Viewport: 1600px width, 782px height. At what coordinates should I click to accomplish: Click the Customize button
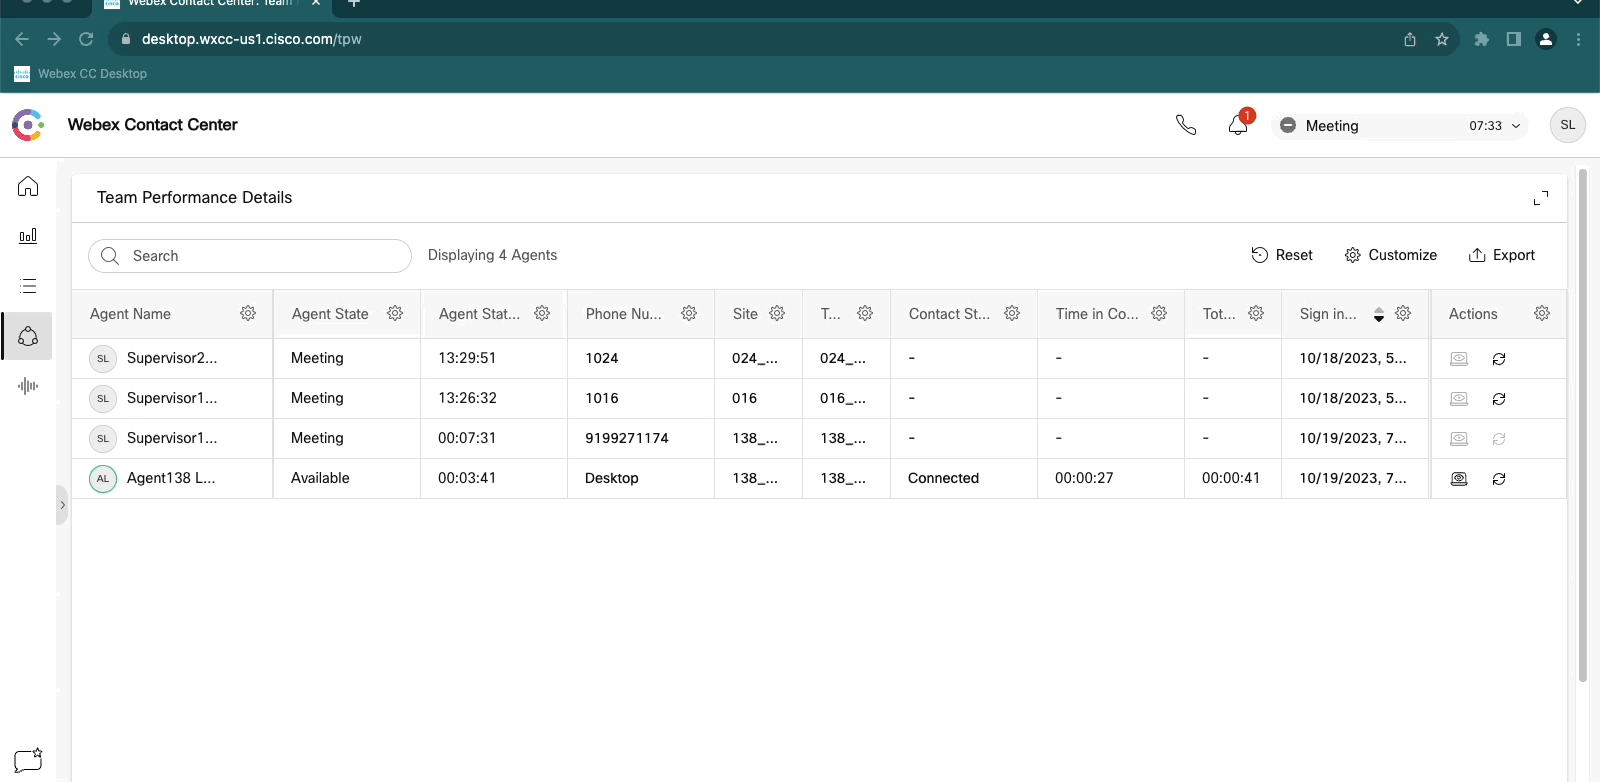pos(1391,255)
